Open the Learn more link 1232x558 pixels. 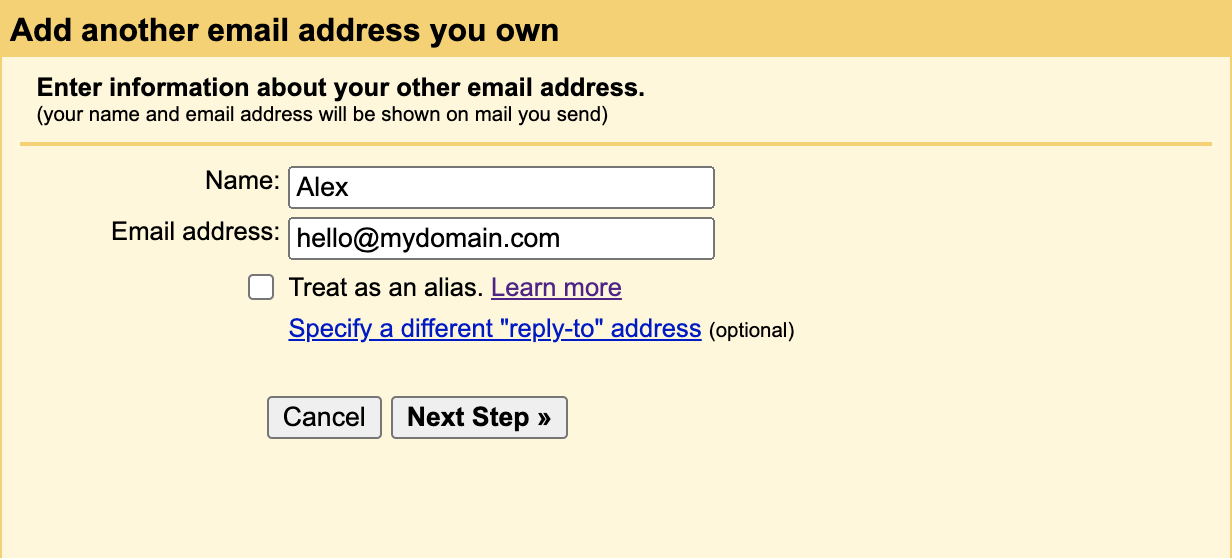[x=556, y=288]
